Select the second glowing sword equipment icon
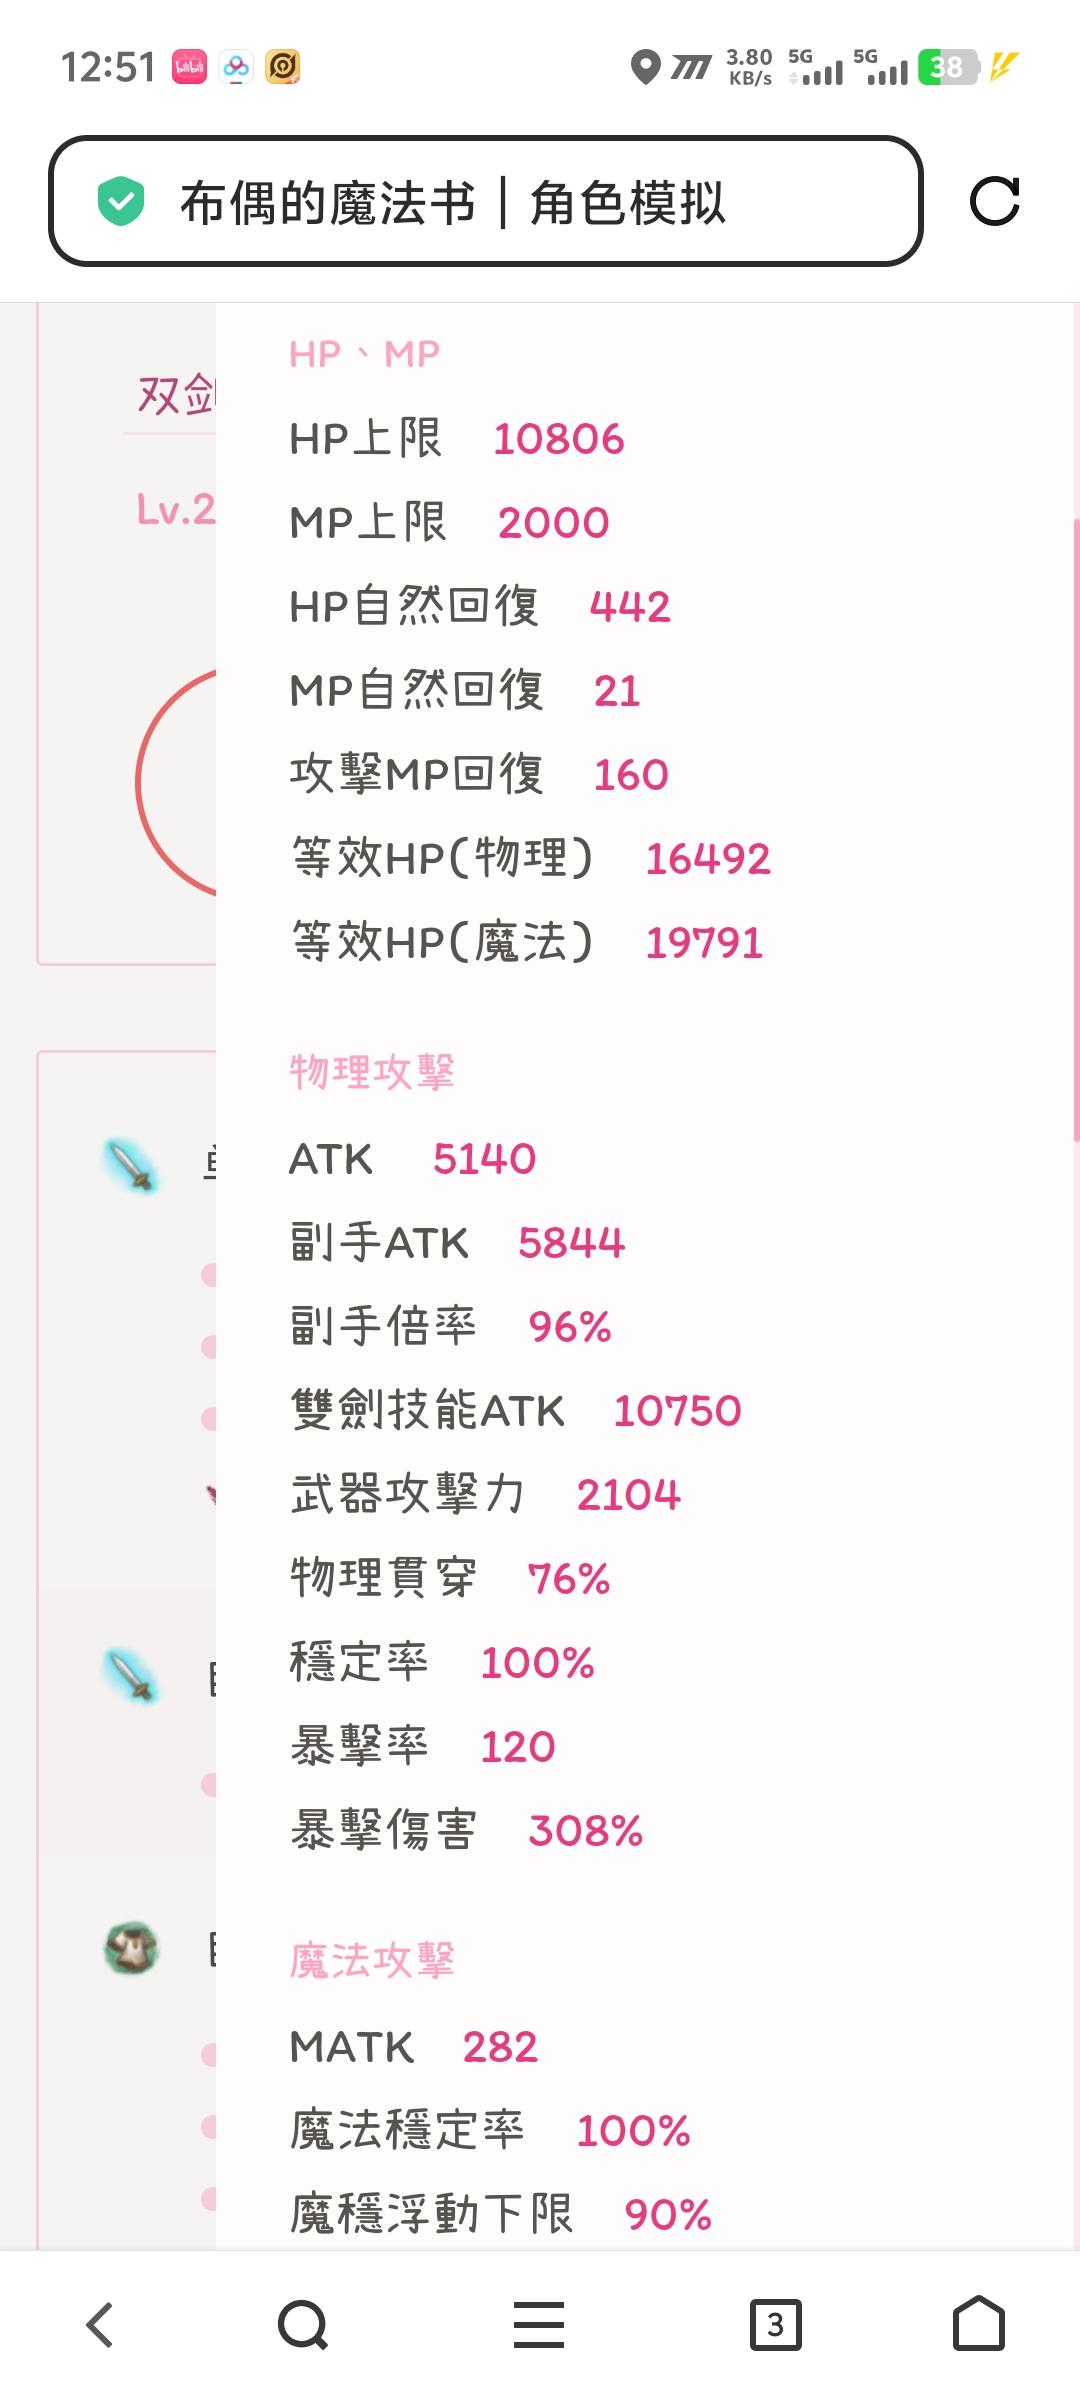The image size is (1080, 2400). pyautogui.click(x=131, y=1676)
